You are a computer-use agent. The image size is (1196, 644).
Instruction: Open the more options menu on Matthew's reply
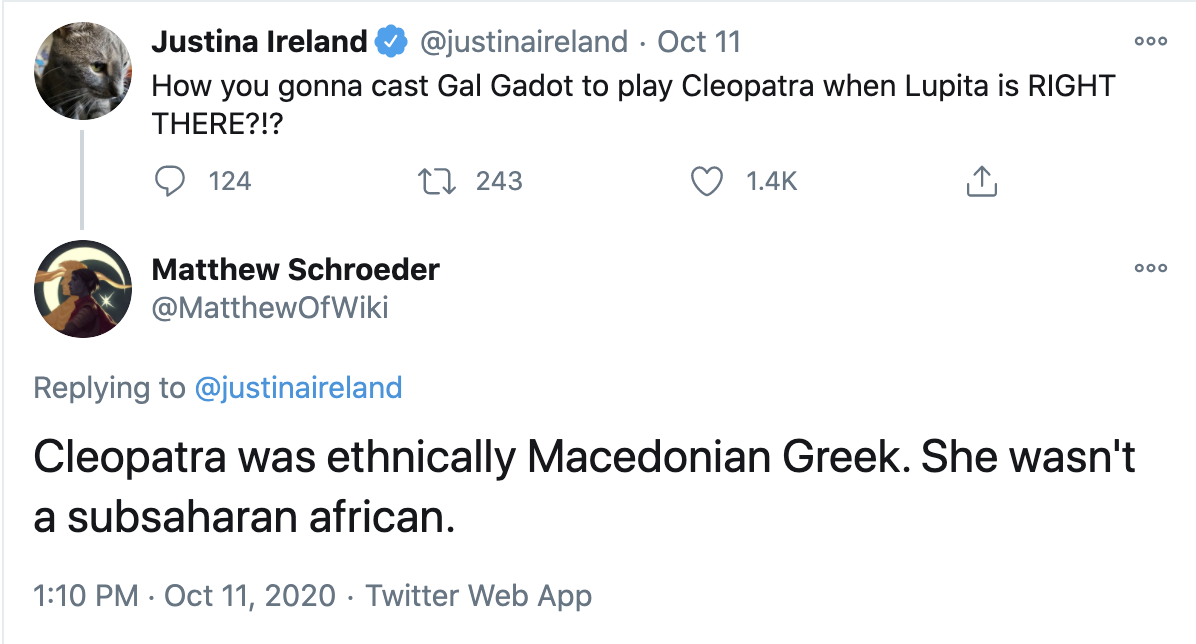click(1150, 269)
